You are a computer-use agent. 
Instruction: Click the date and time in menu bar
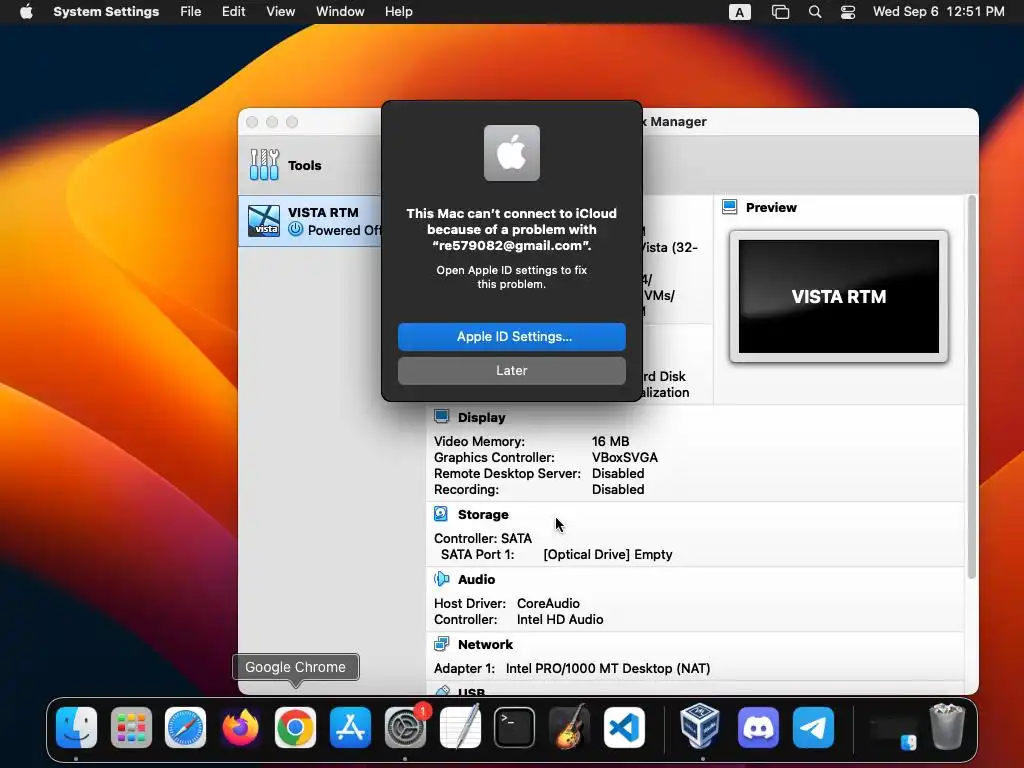click(938, 12)
